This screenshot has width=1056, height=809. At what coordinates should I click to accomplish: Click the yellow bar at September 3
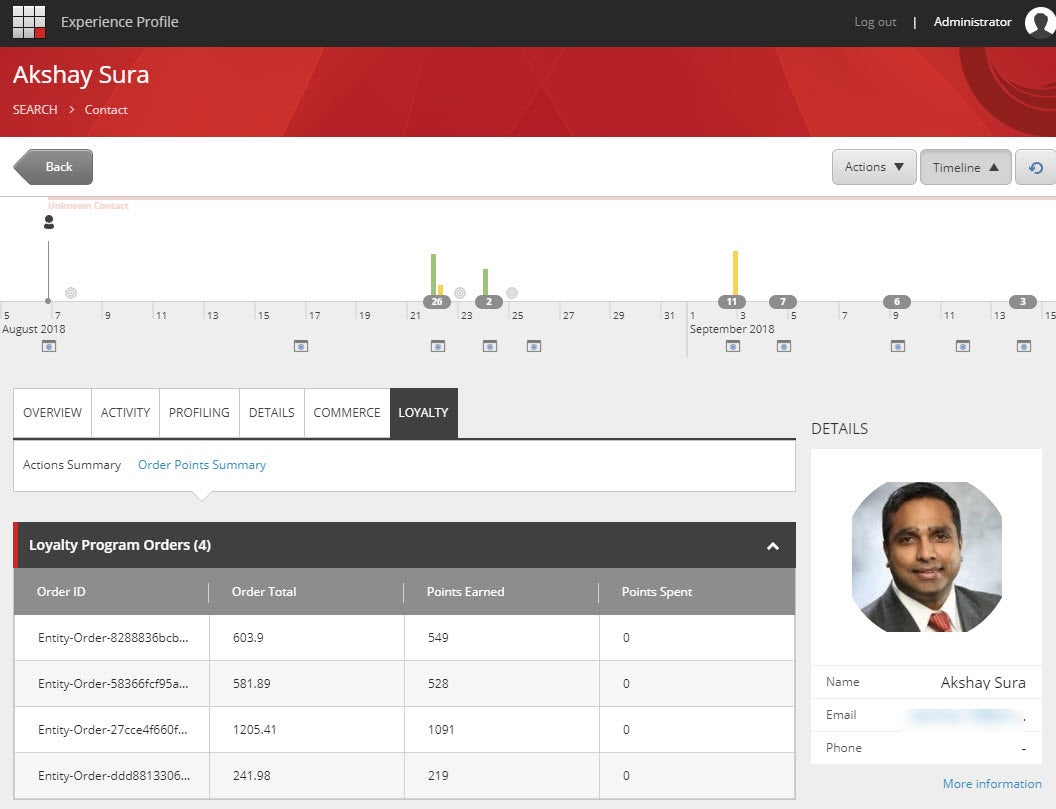[x=735, y=272]
